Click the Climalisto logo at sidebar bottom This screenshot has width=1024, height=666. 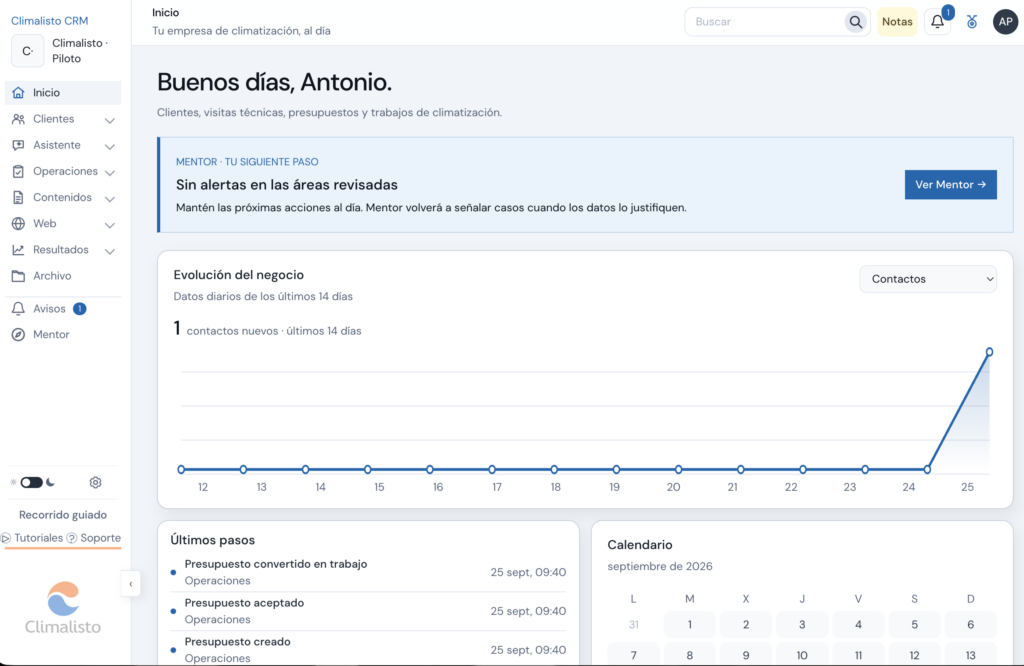pyautogui.click(x=63, y=607)
